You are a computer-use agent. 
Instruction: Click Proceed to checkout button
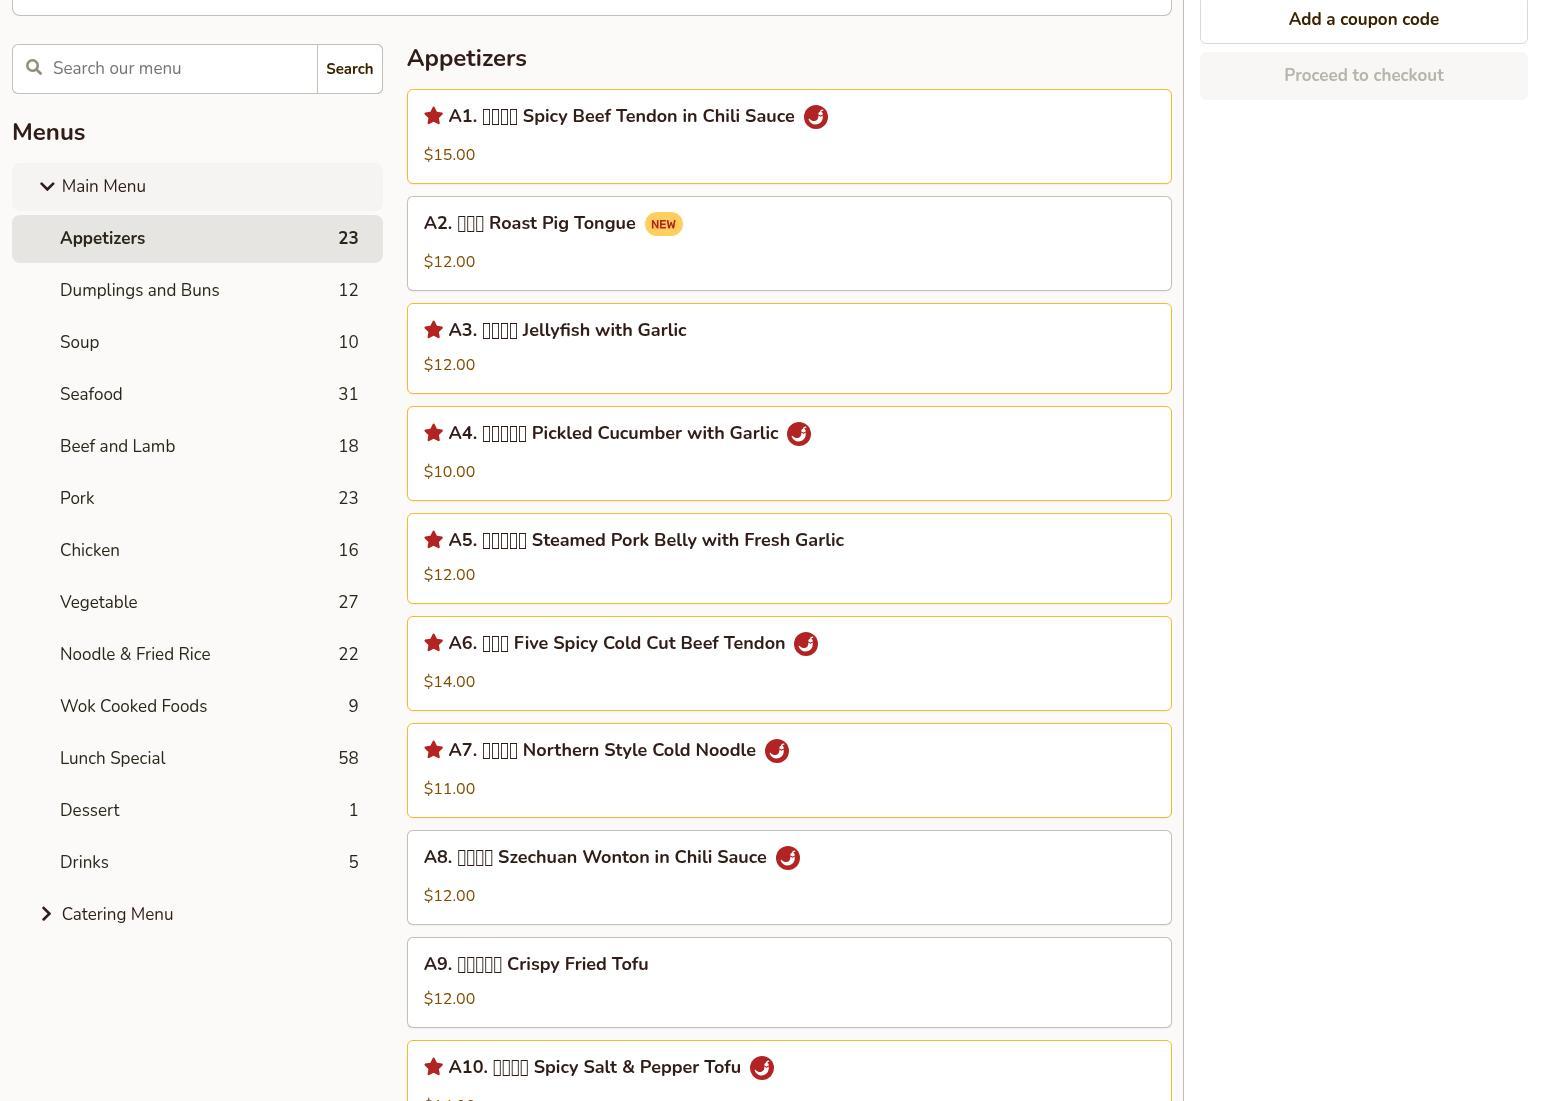coord(1364,76)
